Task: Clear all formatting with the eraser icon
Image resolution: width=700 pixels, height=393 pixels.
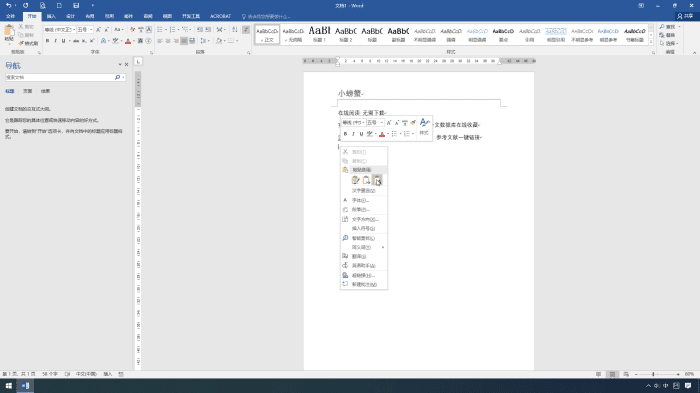Action: pos(132,29)
